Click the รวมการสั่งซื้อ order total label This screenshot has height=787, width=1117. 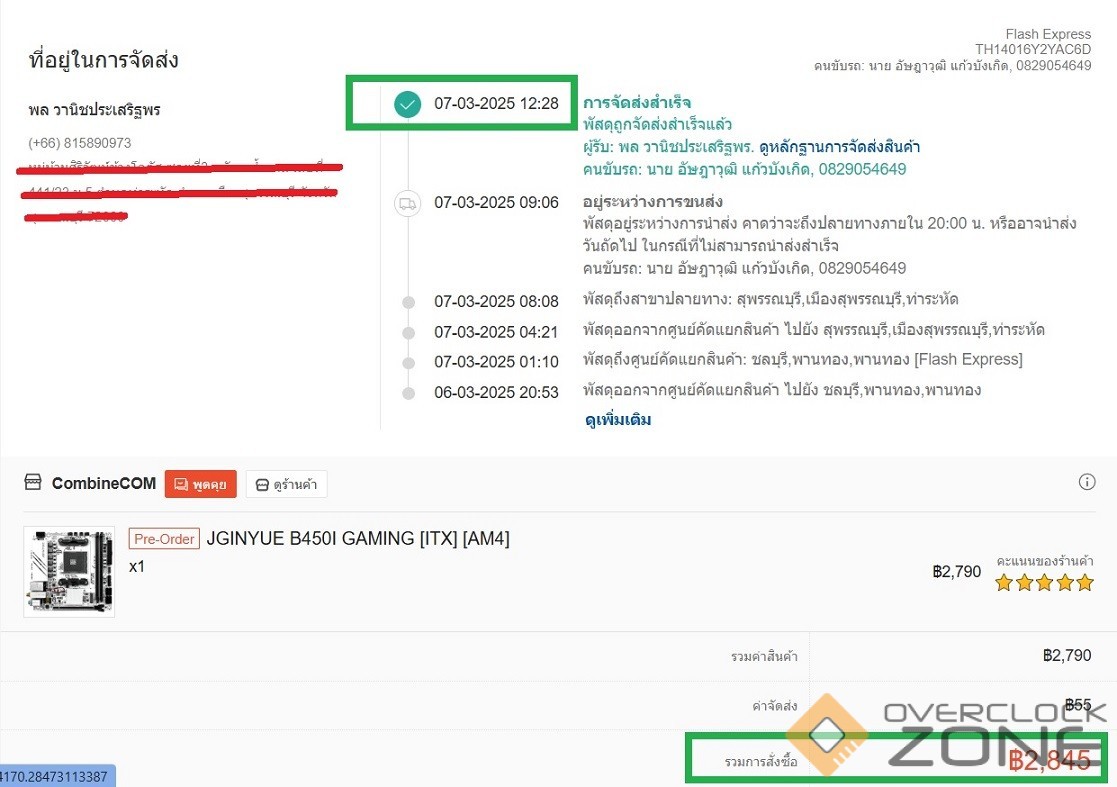761,761
